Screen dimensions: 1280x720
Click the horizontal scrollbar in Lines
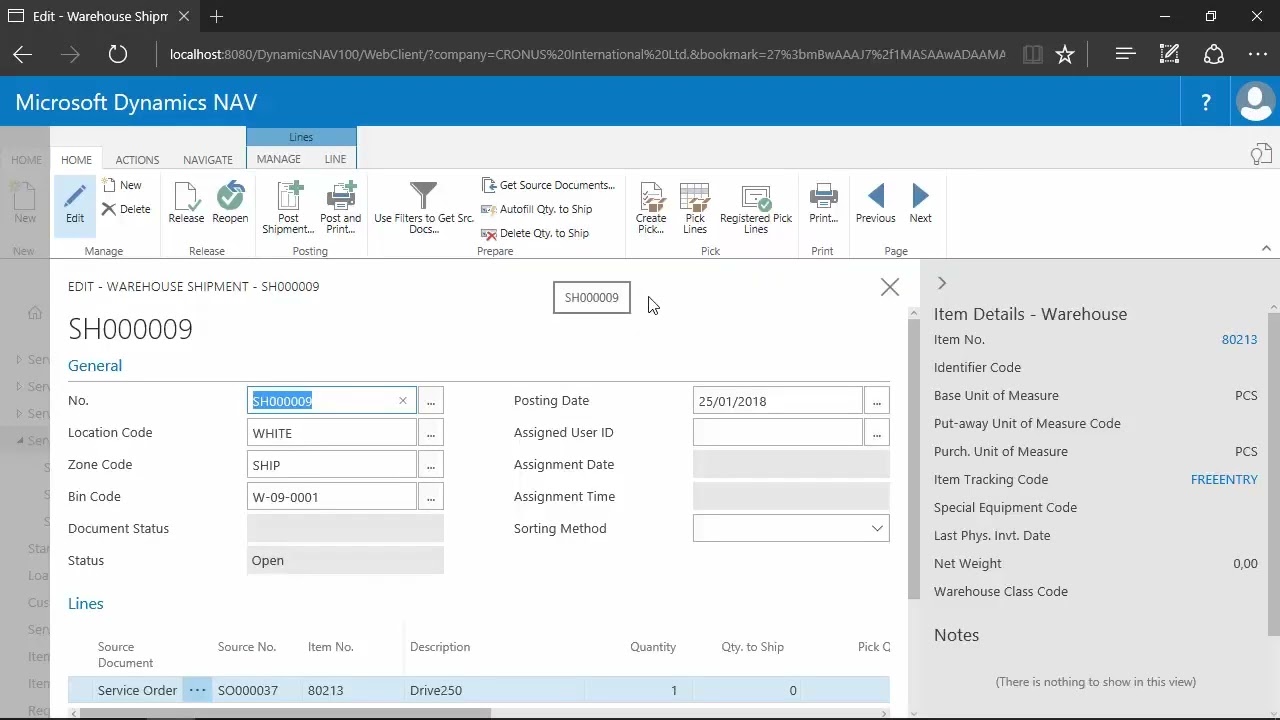pos(285,713)
